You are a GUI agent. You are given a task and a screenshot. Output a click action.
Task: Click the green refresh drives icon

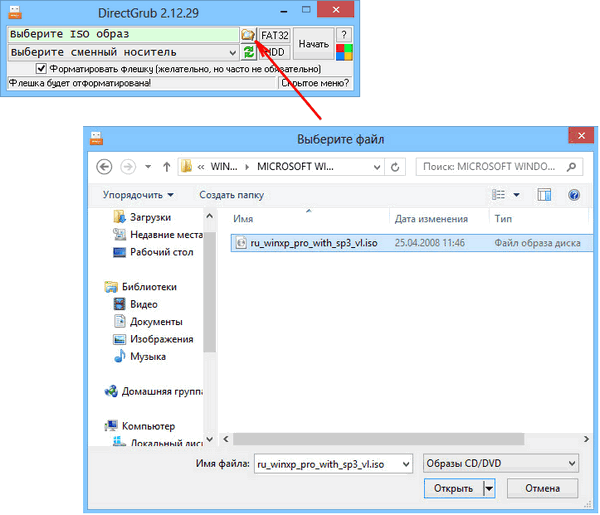[x=248, y=52]
